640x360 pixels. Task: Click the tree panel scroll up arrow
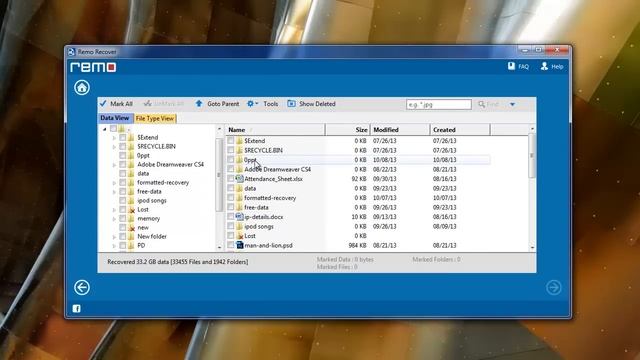[x=219, y=129]
